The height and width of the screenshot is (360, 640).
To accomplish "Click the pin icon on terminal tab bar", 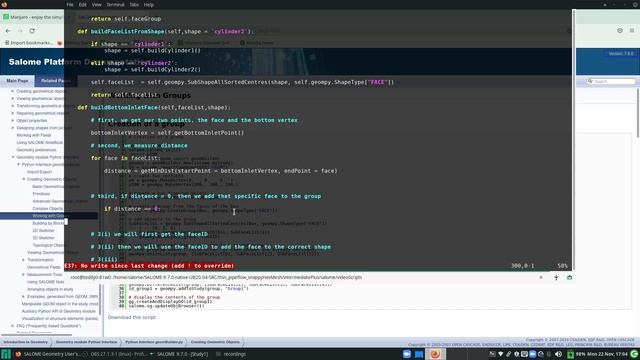I will click(x=556, y=278).
